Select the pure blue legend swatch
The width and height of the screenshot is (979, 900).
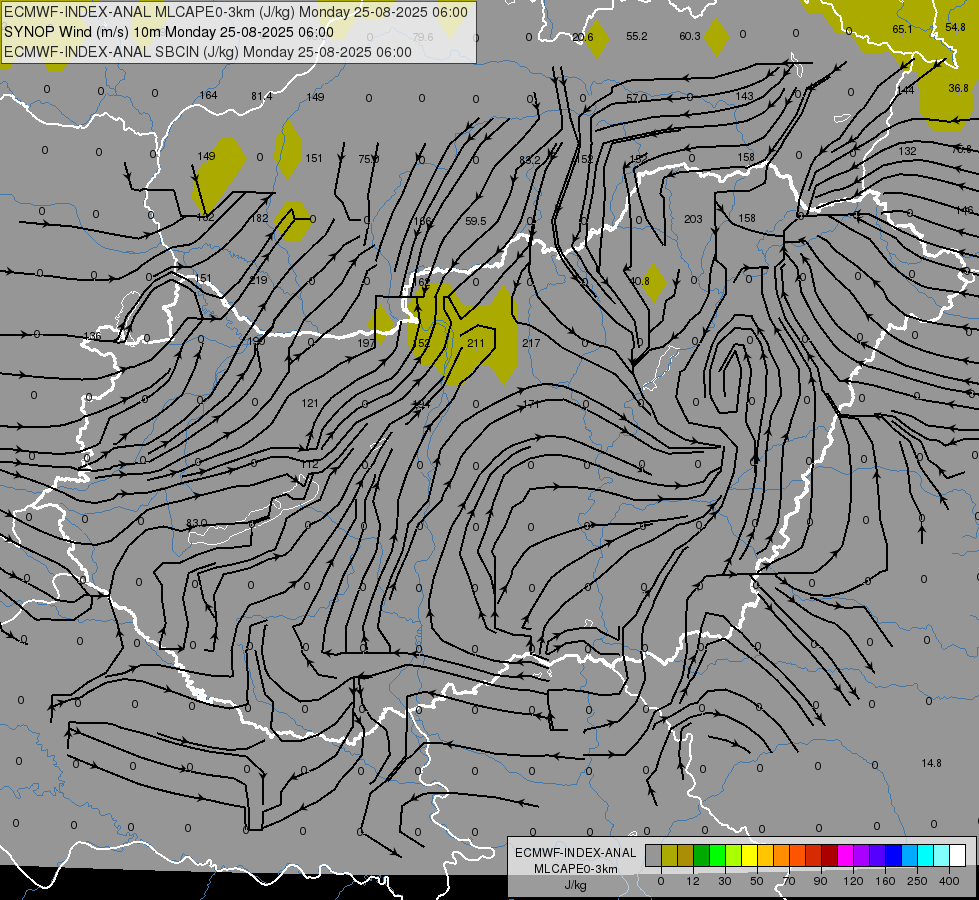click(x=893, y=856)
